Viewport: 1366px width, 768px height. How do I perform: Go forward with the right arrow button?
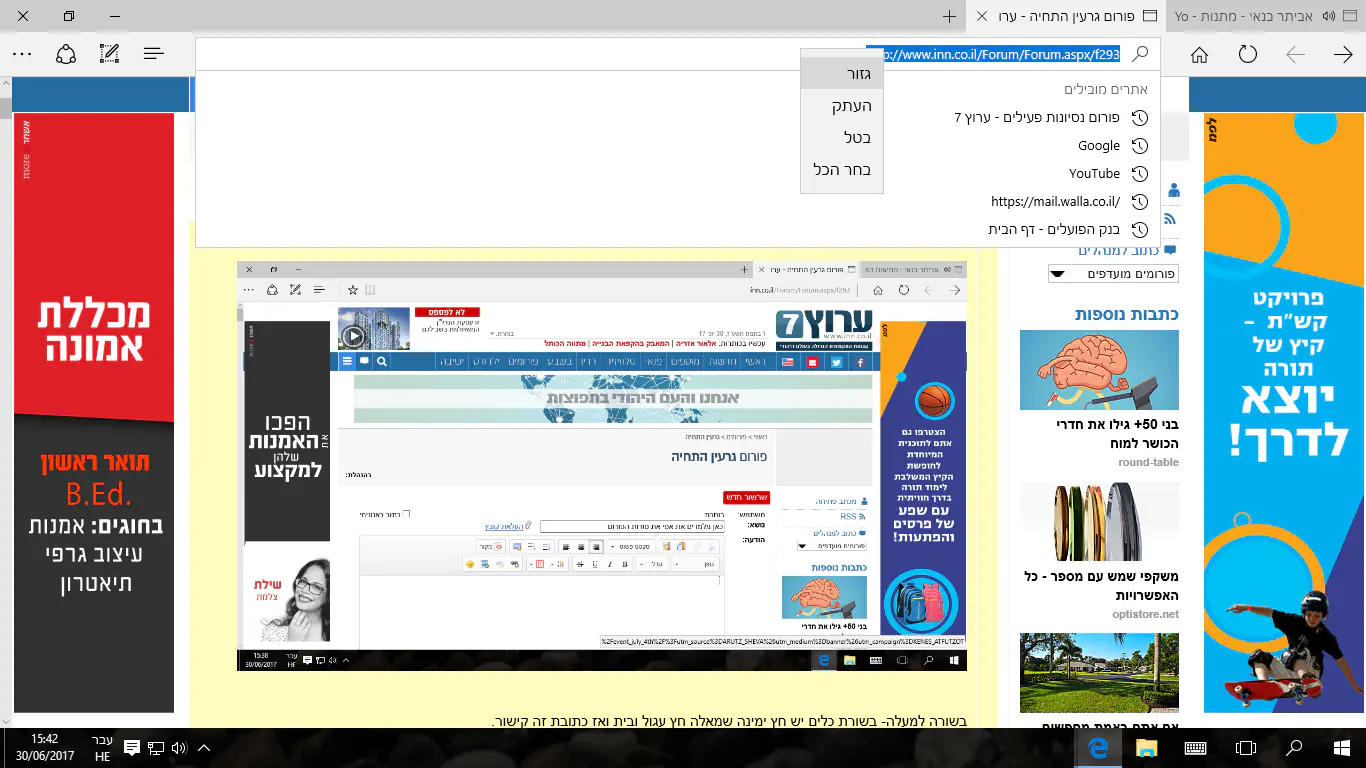[x=1343, y=54]
